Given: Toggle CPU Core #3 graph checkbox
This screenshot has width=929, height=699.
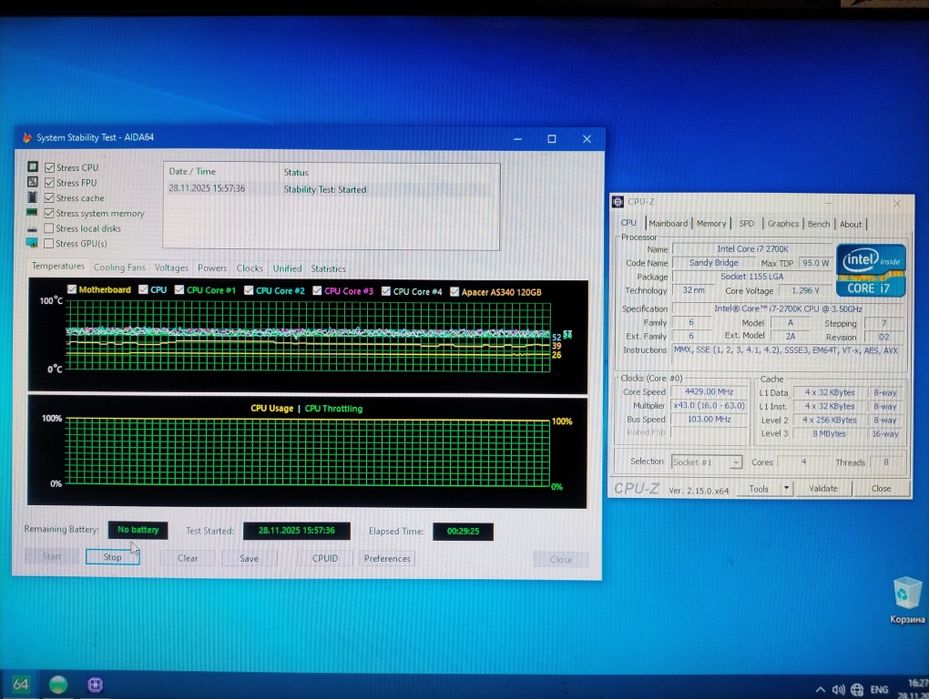Looking at the screenshot, I should tap(318, 291).
